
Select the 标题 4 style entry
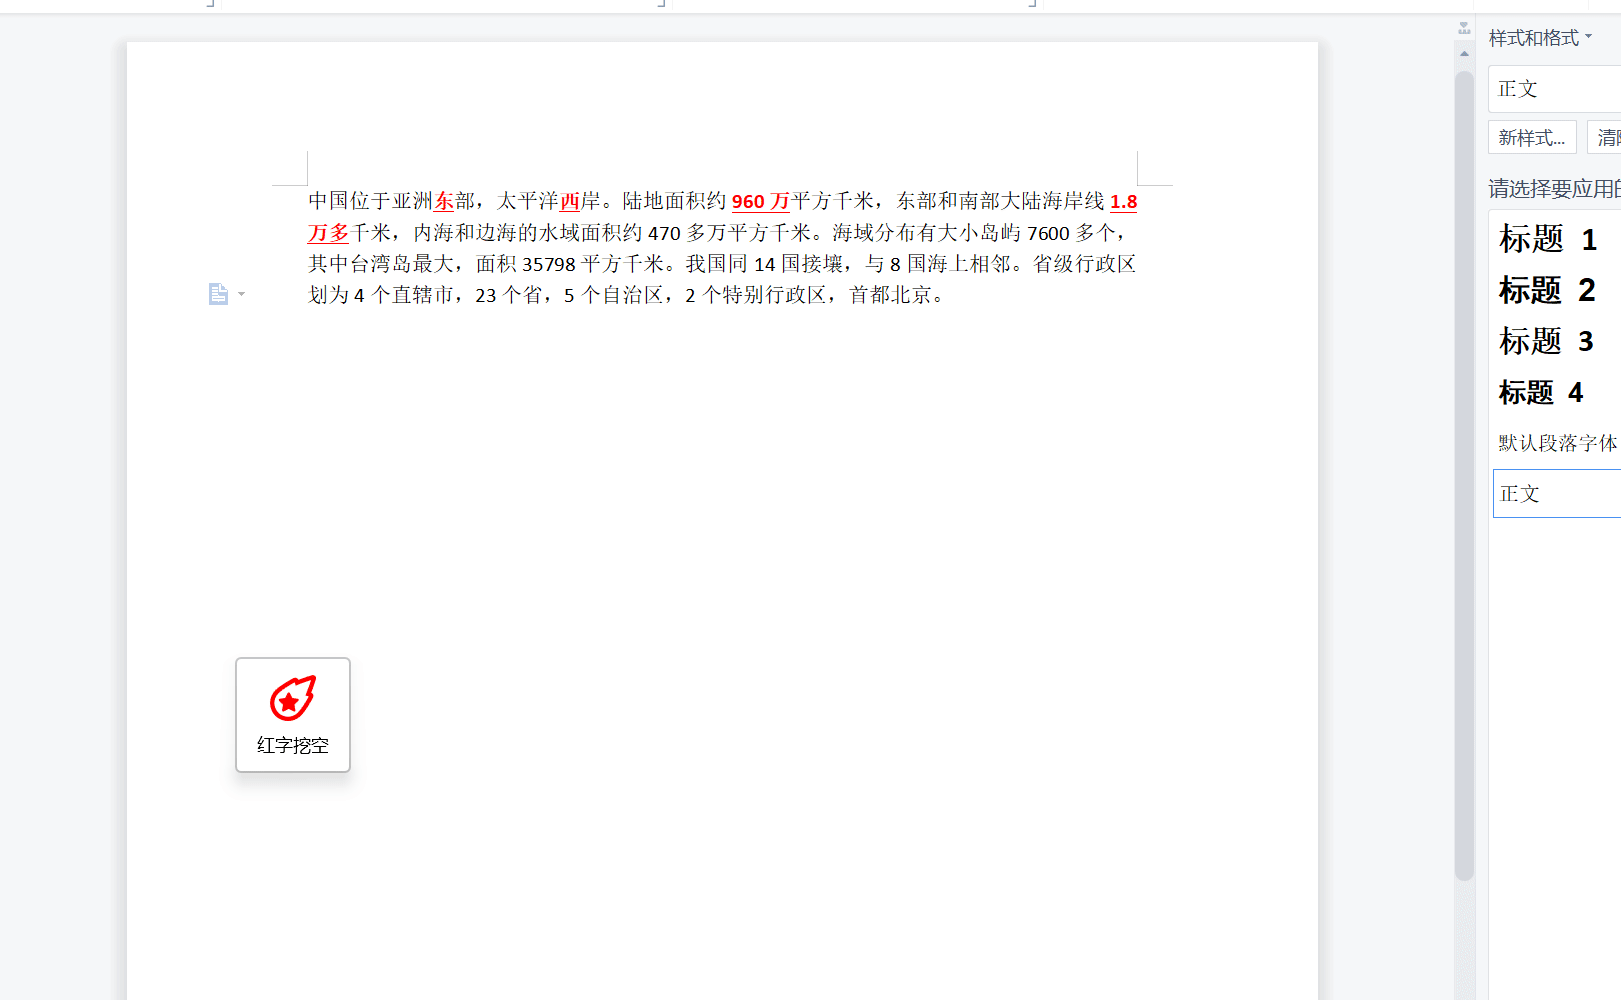click(1542, 392)
